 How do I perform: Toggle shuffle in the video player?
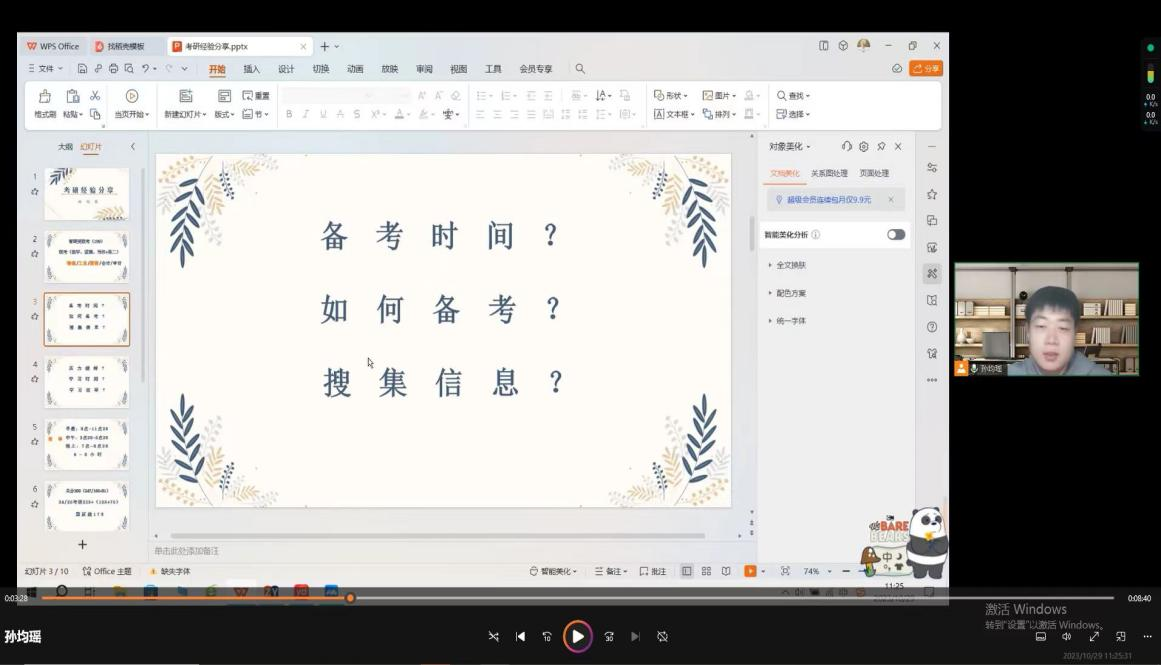click(493, 637)
